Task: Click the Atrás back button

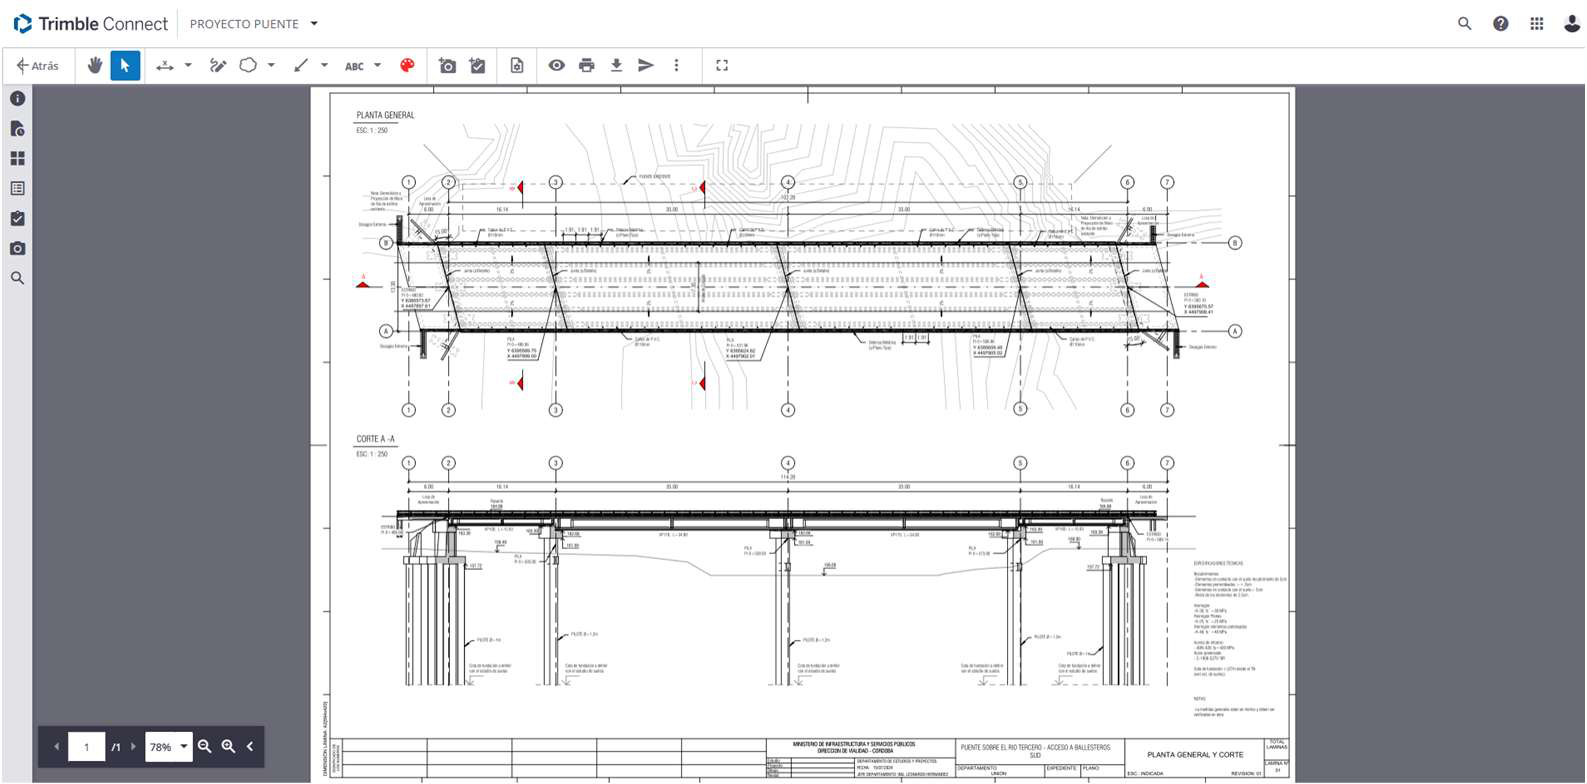Action: click(x=38, y=66)
